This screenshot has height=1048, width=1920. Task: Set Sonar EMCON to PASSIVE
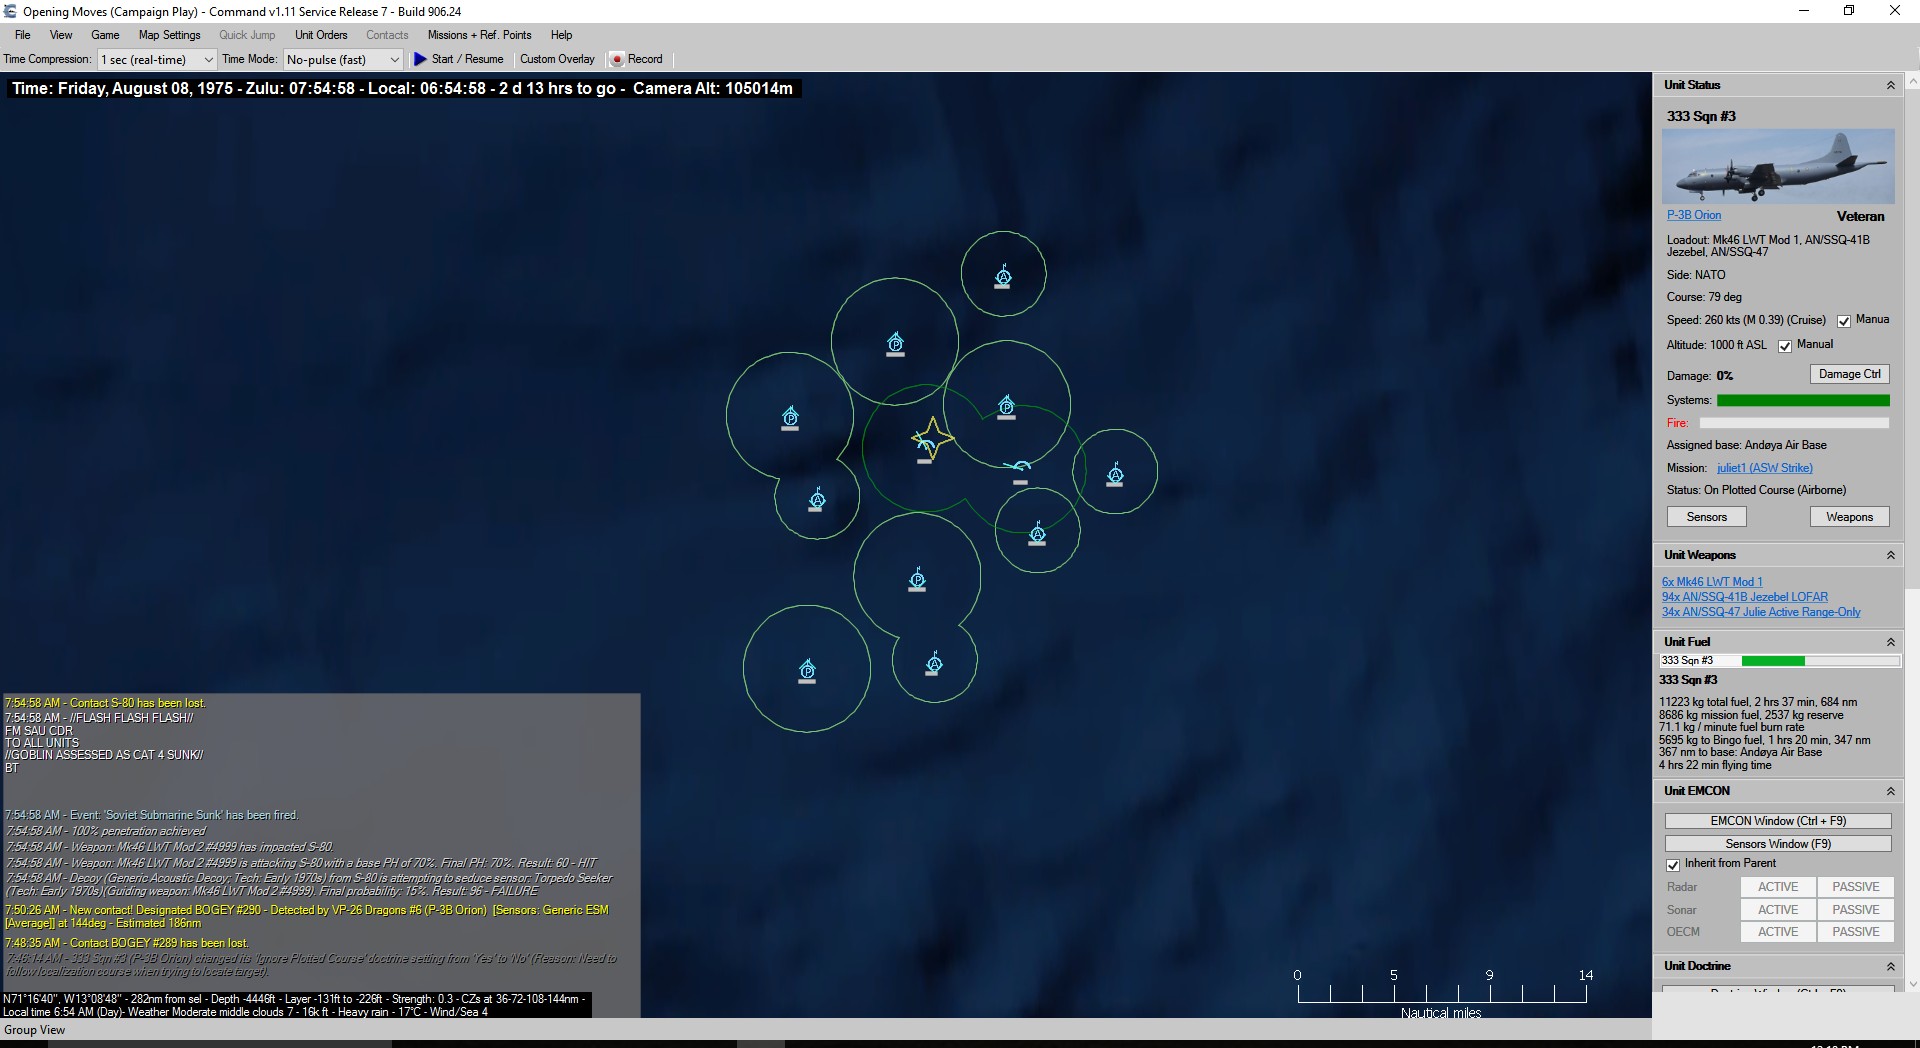1856,910
